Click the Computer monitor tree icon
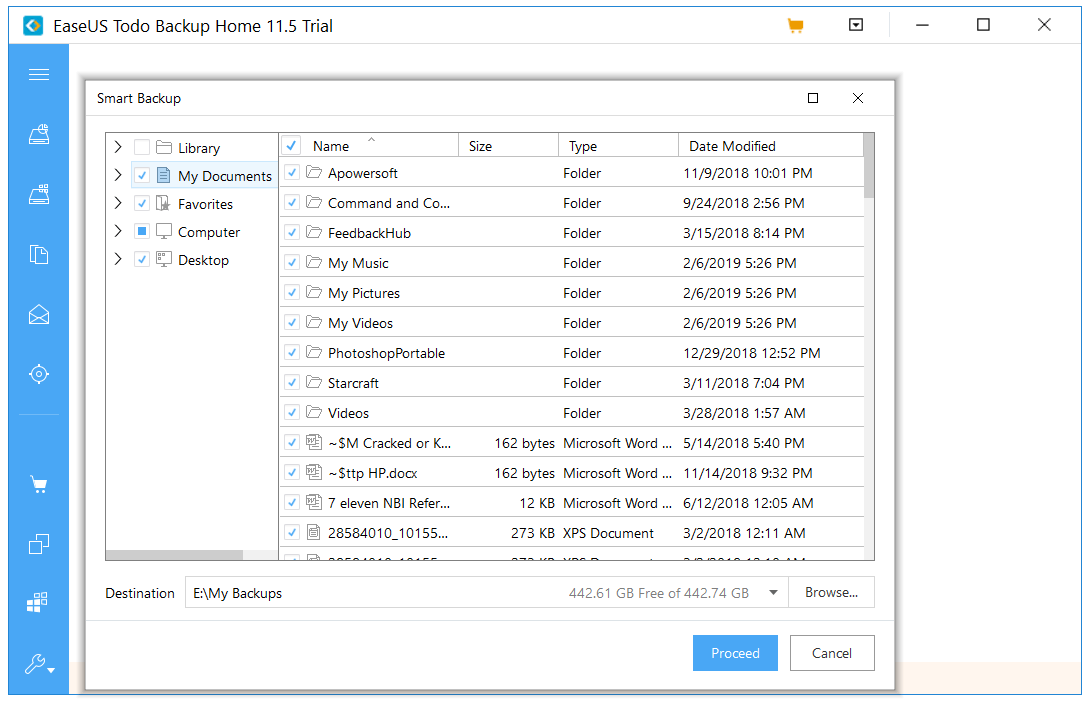The height and width of the screenshot is (702, 1088). pos(164,231)
